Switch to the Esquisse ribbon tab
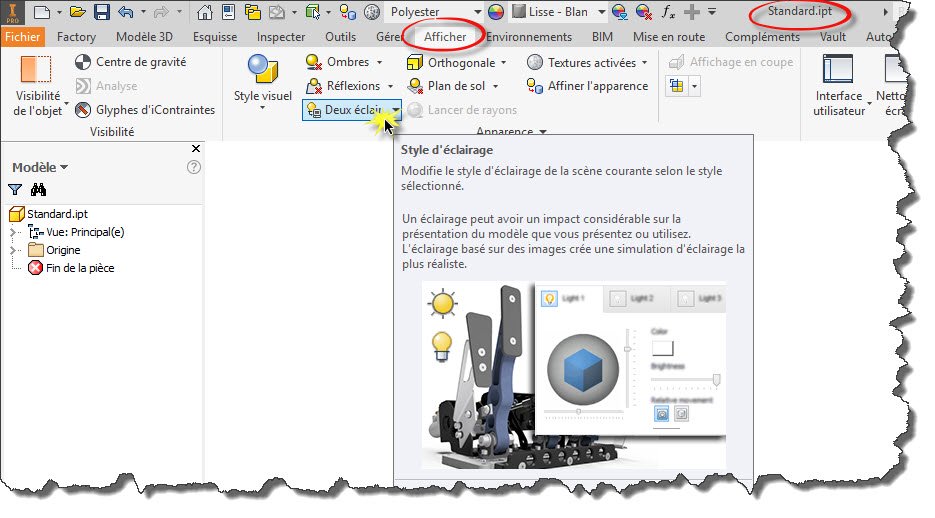The width and height of the screenshot is (935, 518). coord(215,37)
